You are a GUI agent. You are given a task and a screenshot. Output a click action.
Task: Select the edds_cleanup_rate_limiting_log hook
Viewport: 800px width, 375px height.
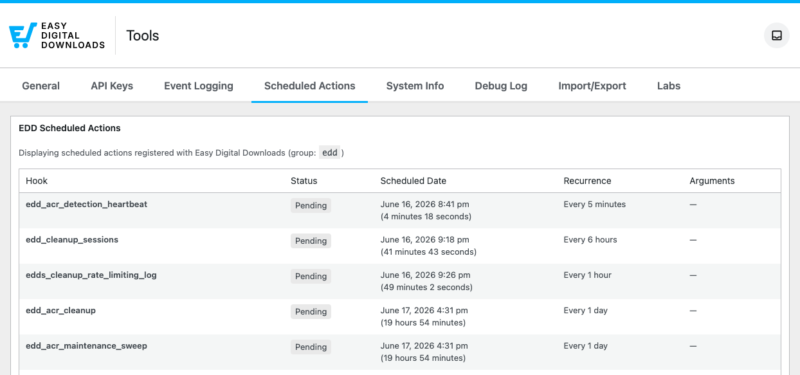91,275
